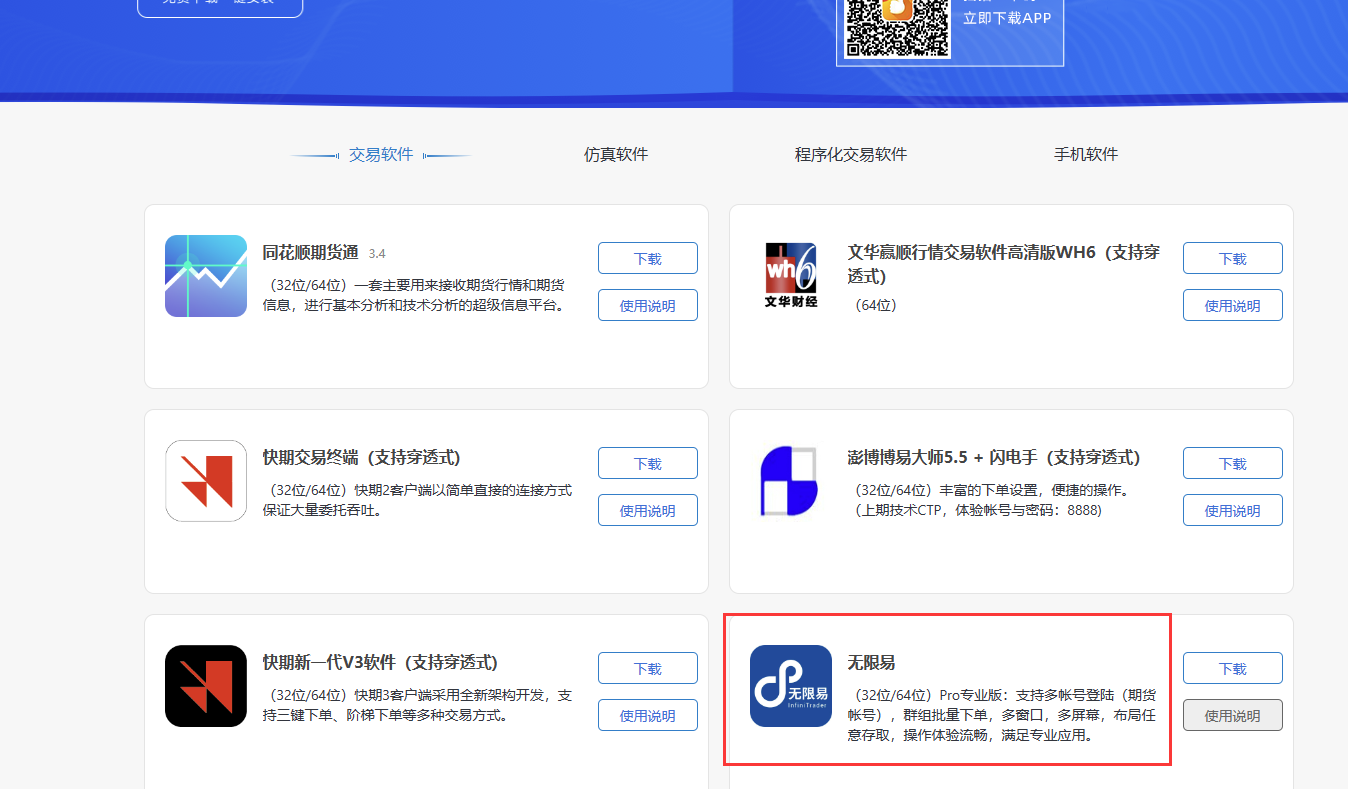This screenshot has width=1348, height=789.
Task: Switch to the 仿真软件 tab
Action: point(616,155)
